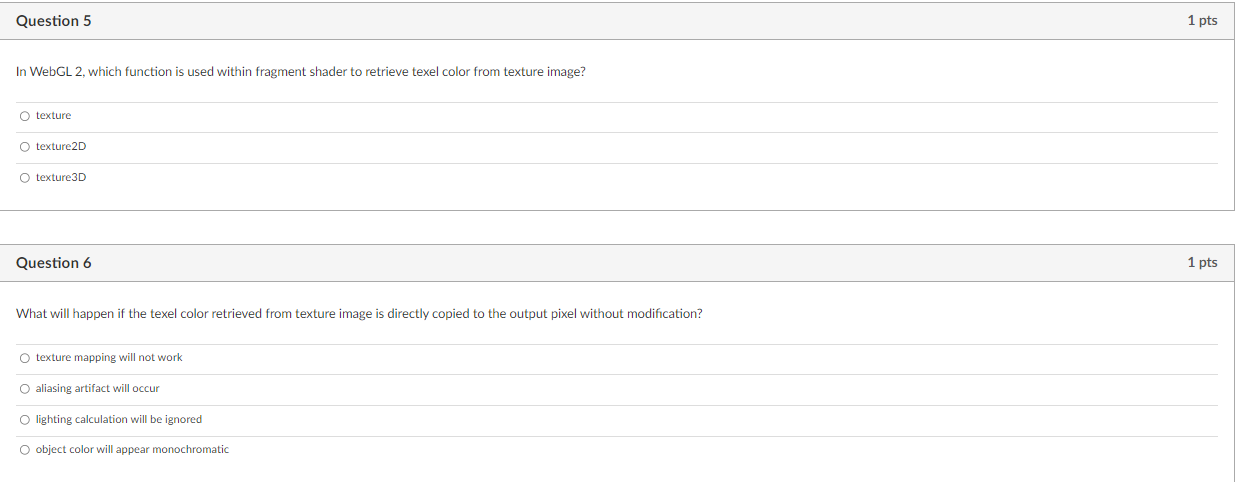Screen dimensions: 1235x482
Task: Click the 'texture mapping will not work' text
Action: pos(109,358)
